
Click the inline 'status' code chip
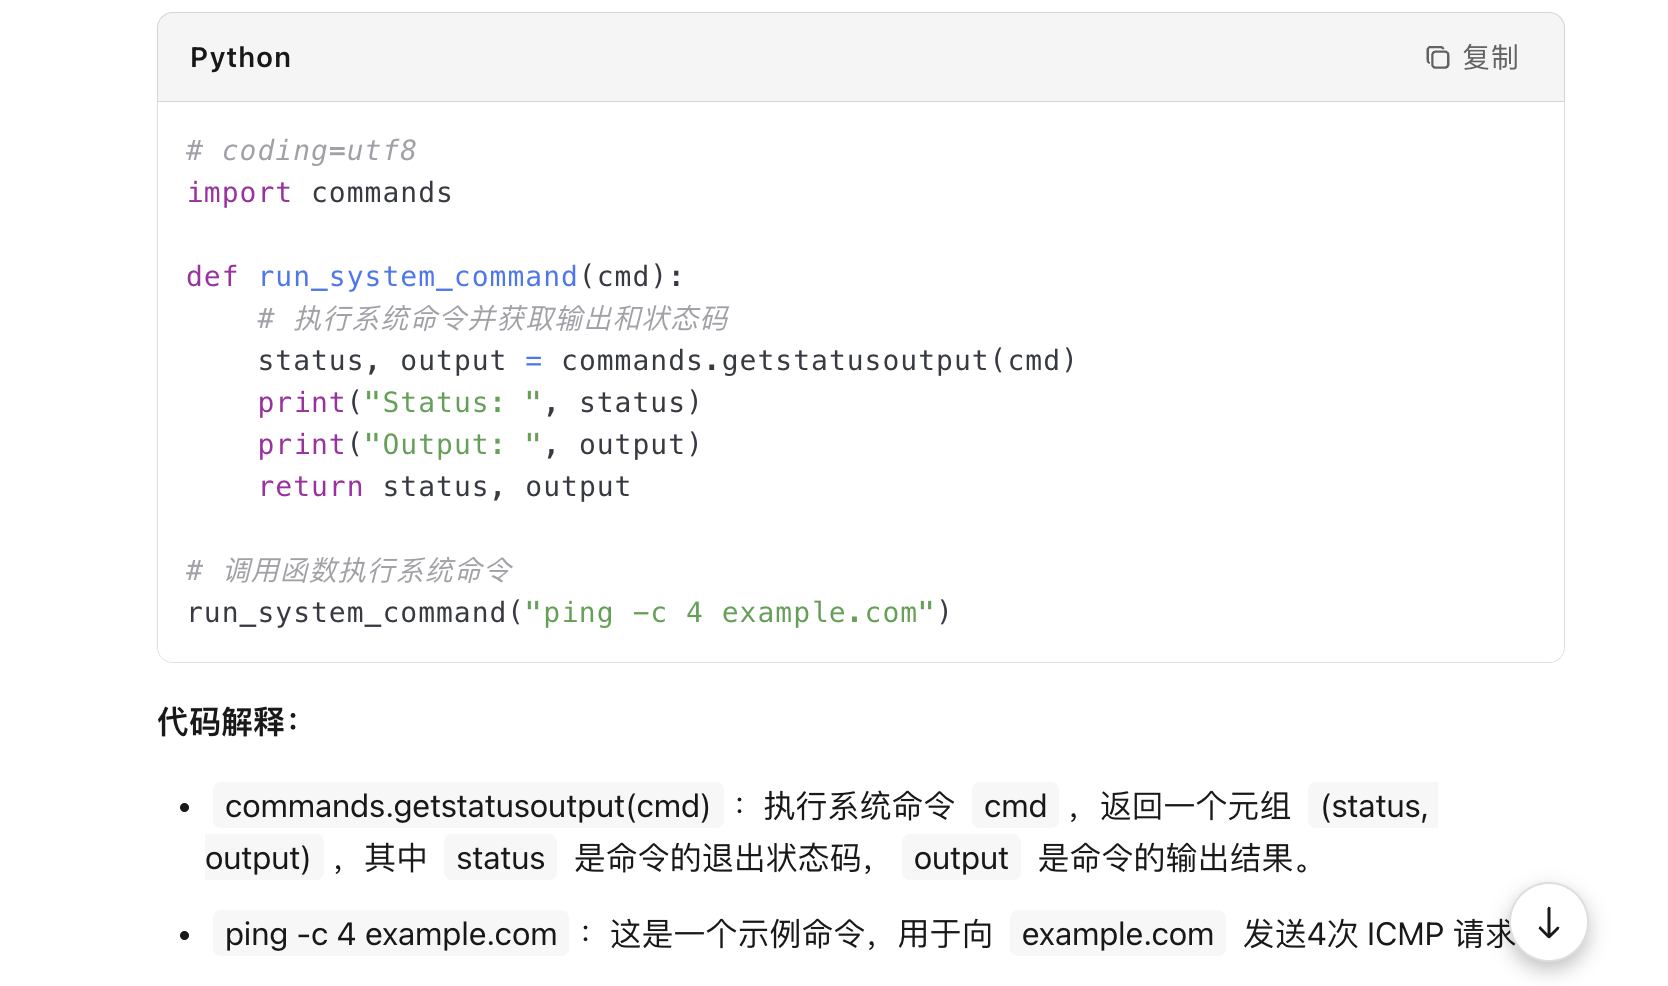point(500,858)
